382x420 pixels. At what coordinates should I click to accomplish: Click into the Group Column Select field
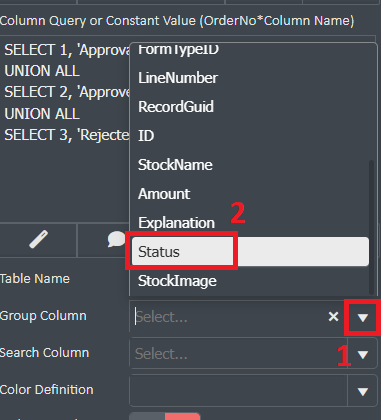click(230, 317)
